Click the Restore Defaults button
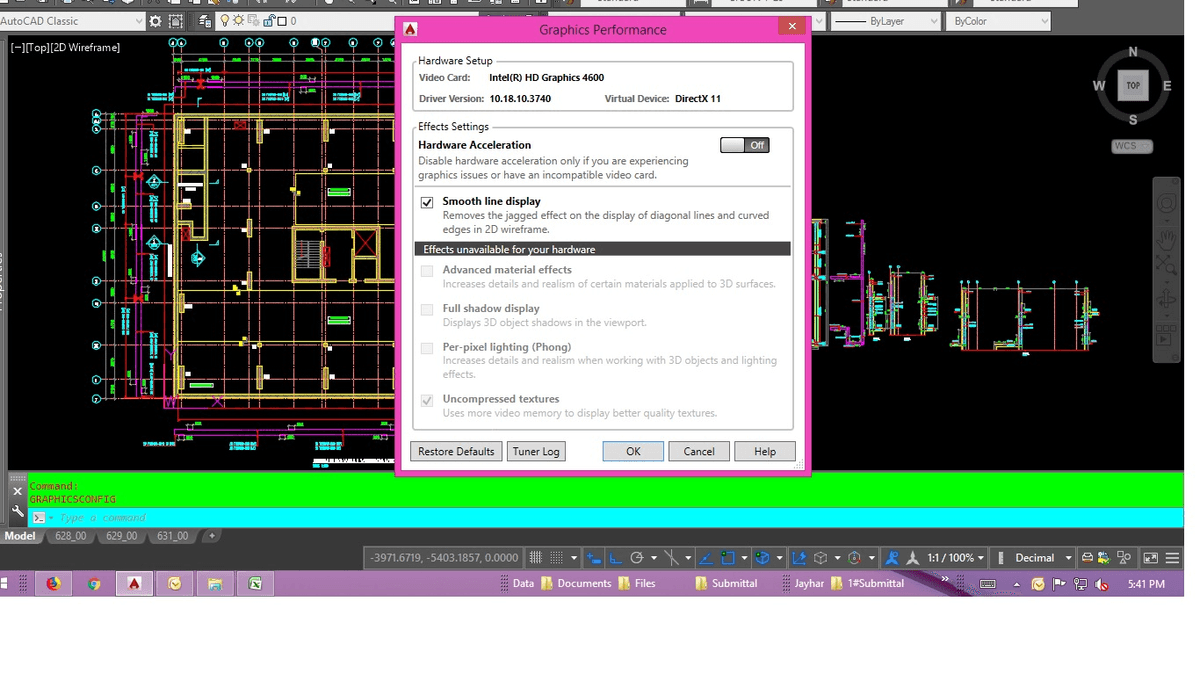The width and height of the screenshot is (1200, 675). 456,452
